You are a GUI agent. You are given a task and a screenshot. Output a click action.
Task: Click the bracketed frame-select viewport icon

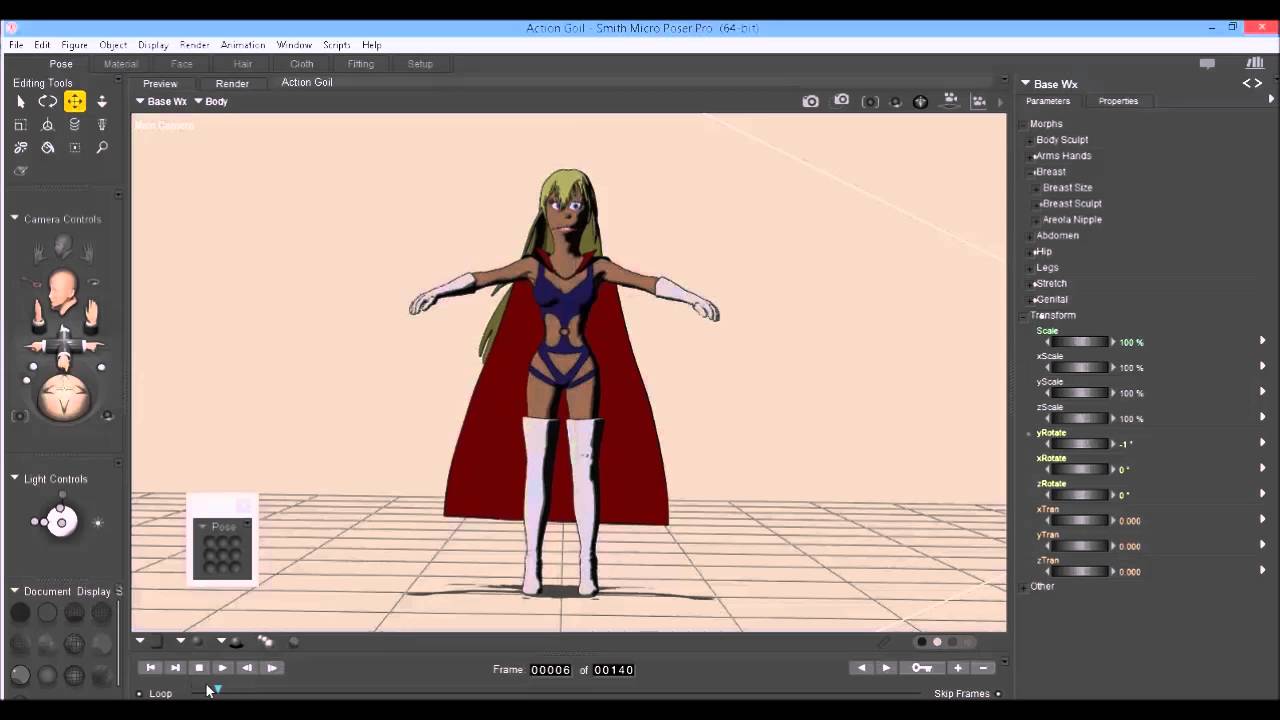click(x=871, y=102)
